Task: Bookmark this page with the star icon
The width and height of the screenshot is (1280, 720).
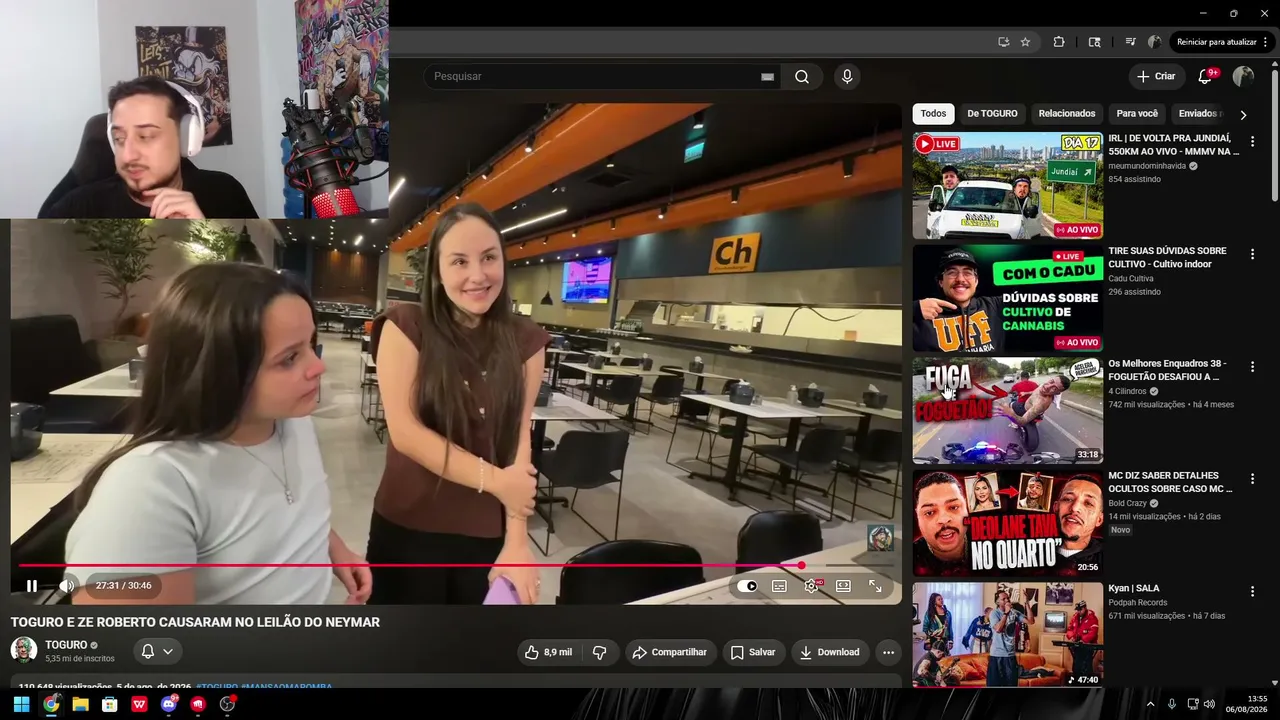Action: pyautogui.click(x=1025, y=42)
